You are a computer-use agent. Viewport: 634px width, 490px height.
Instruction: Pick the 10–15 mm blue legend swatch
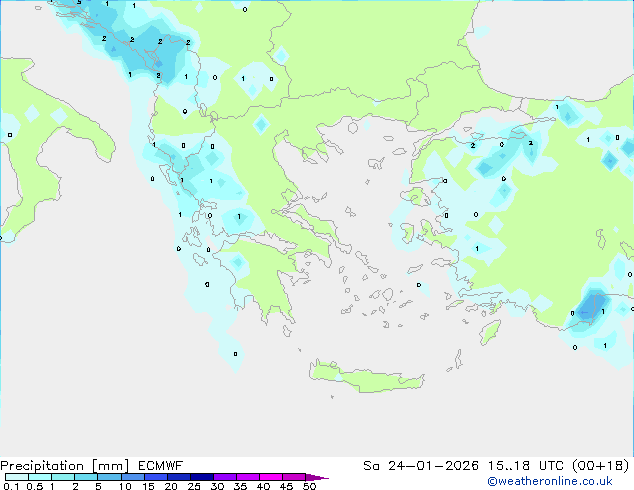pos(132,477)
